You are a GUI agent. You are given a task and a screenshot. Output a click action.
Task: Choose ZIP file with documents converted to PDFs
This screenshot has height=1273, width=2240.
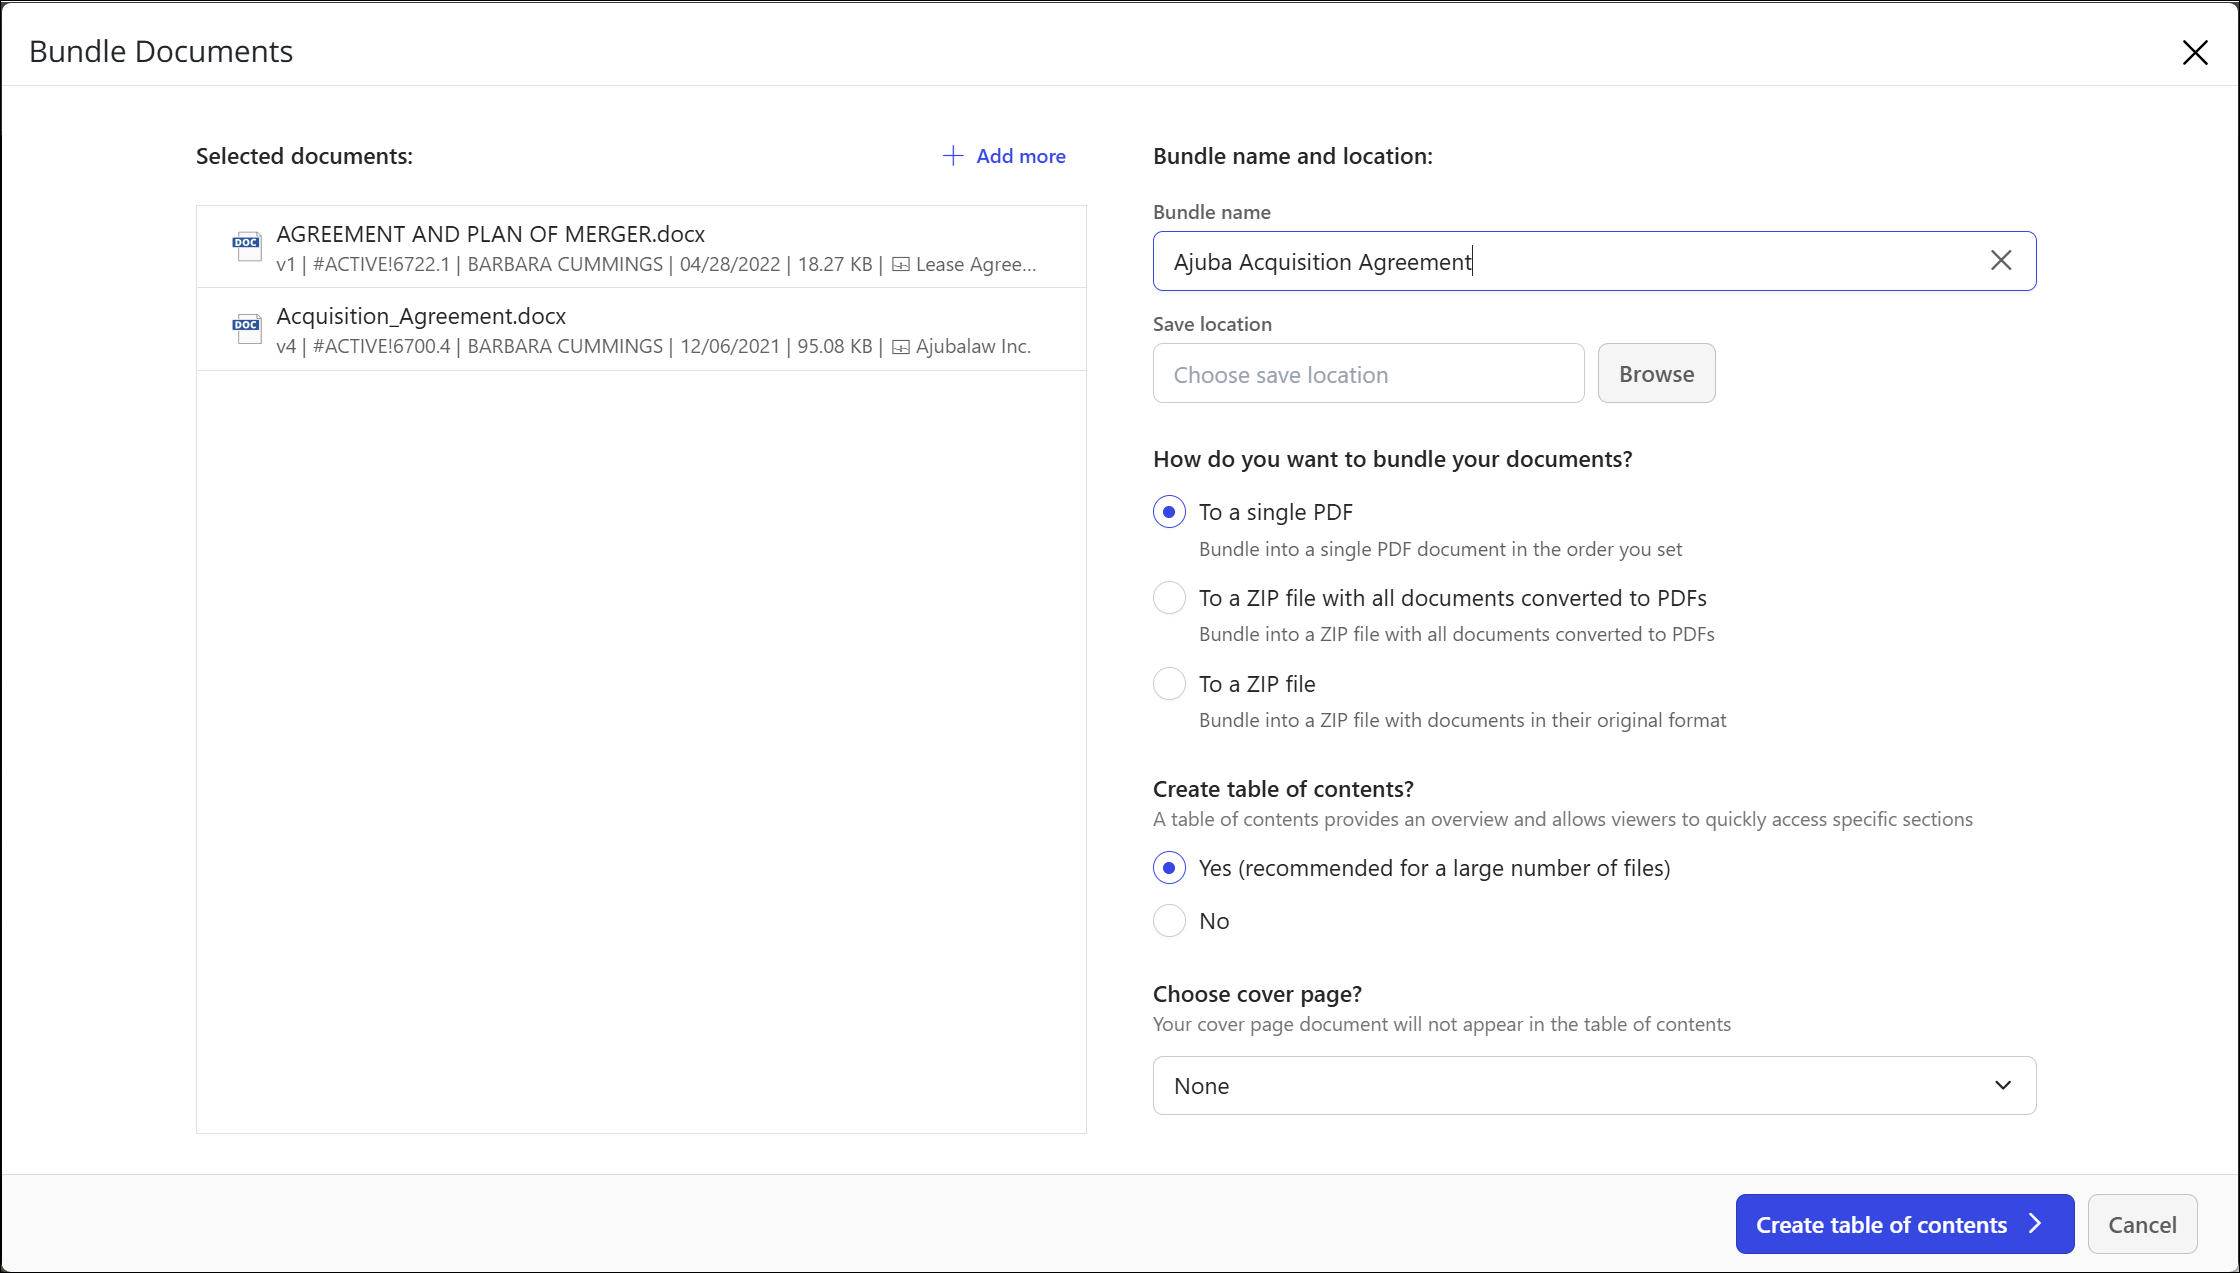click(1169, 598)
